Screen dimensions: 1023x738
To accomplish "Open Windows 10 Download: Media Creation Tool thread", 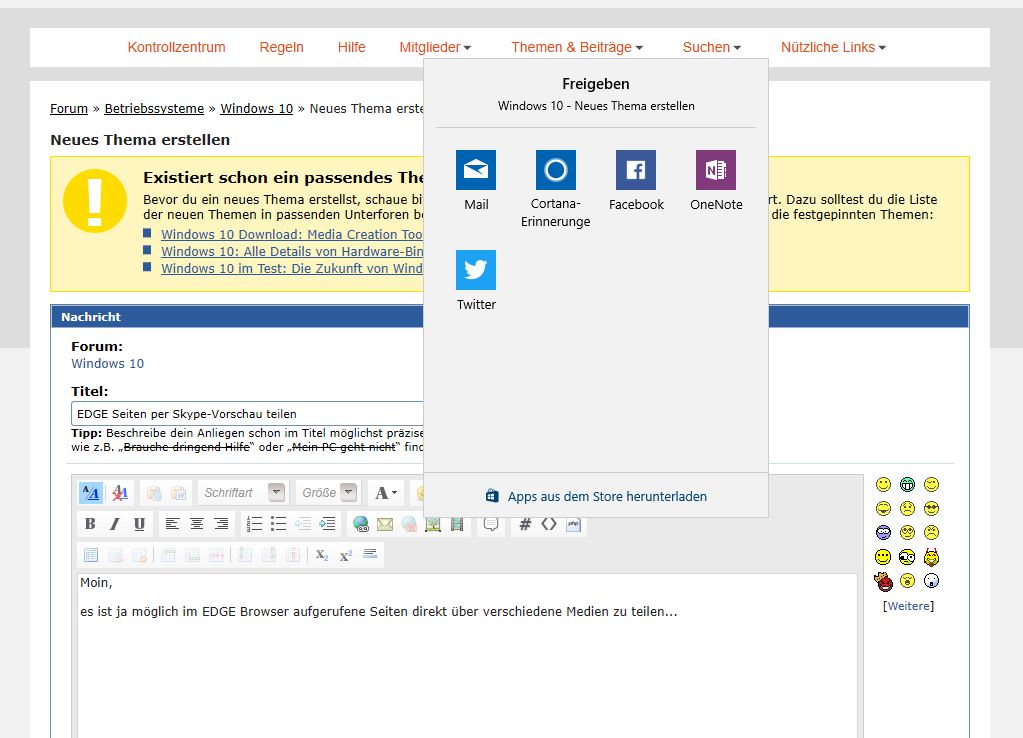I will [292, 234].
